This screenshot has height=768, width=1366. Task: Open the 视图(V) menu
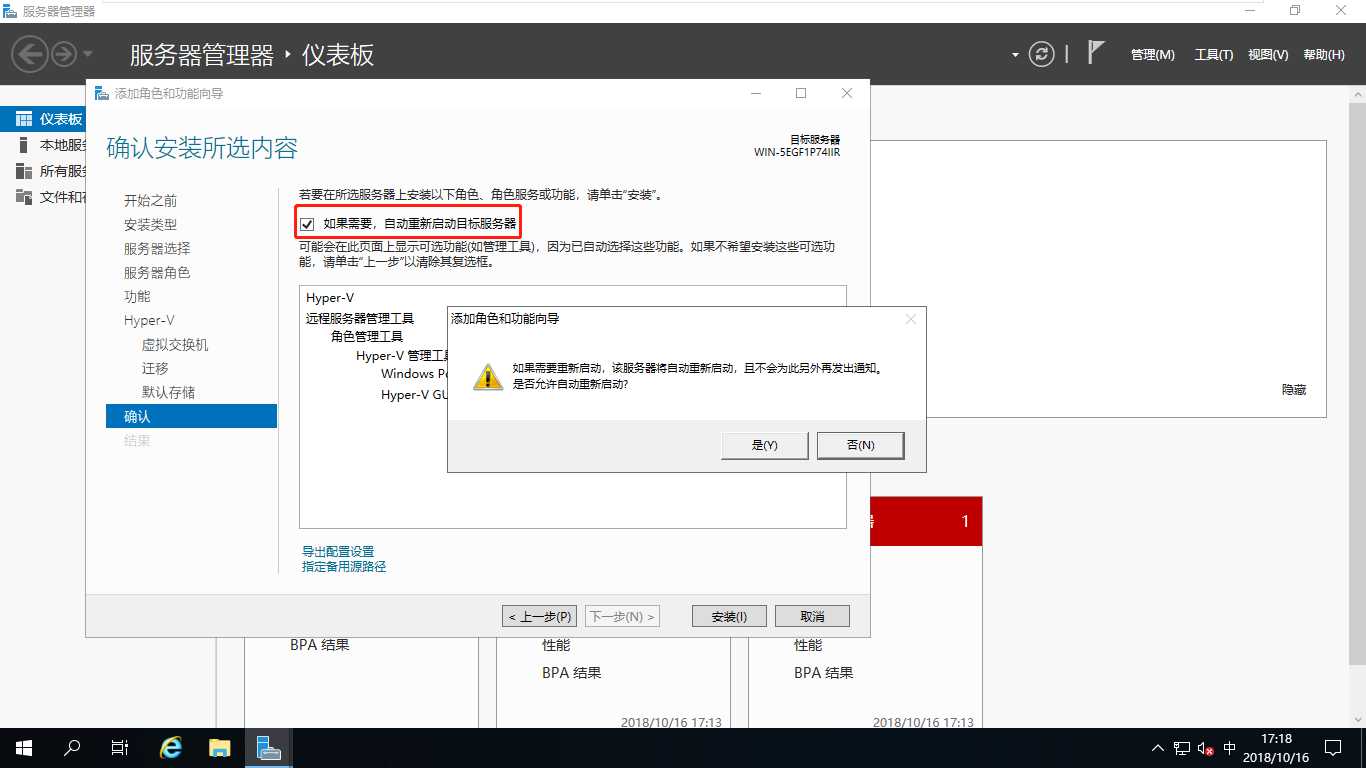1268,55
